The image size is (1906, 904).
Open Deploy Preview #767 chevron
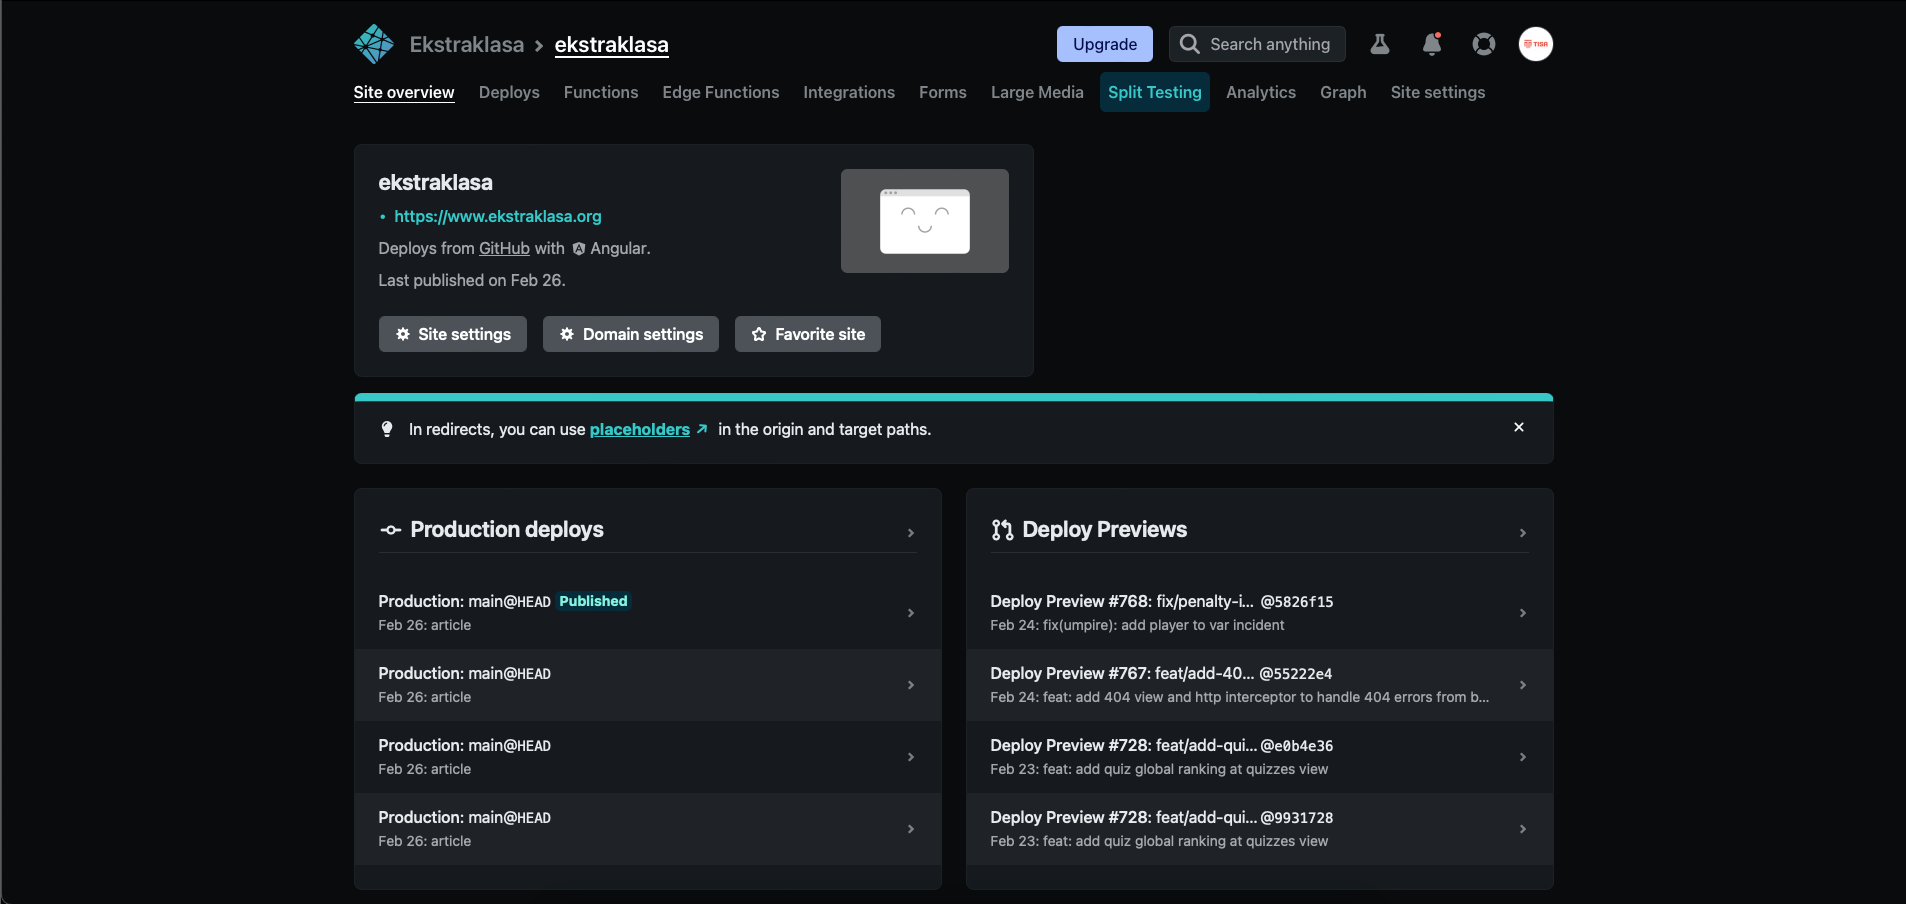click(1523, 685)
